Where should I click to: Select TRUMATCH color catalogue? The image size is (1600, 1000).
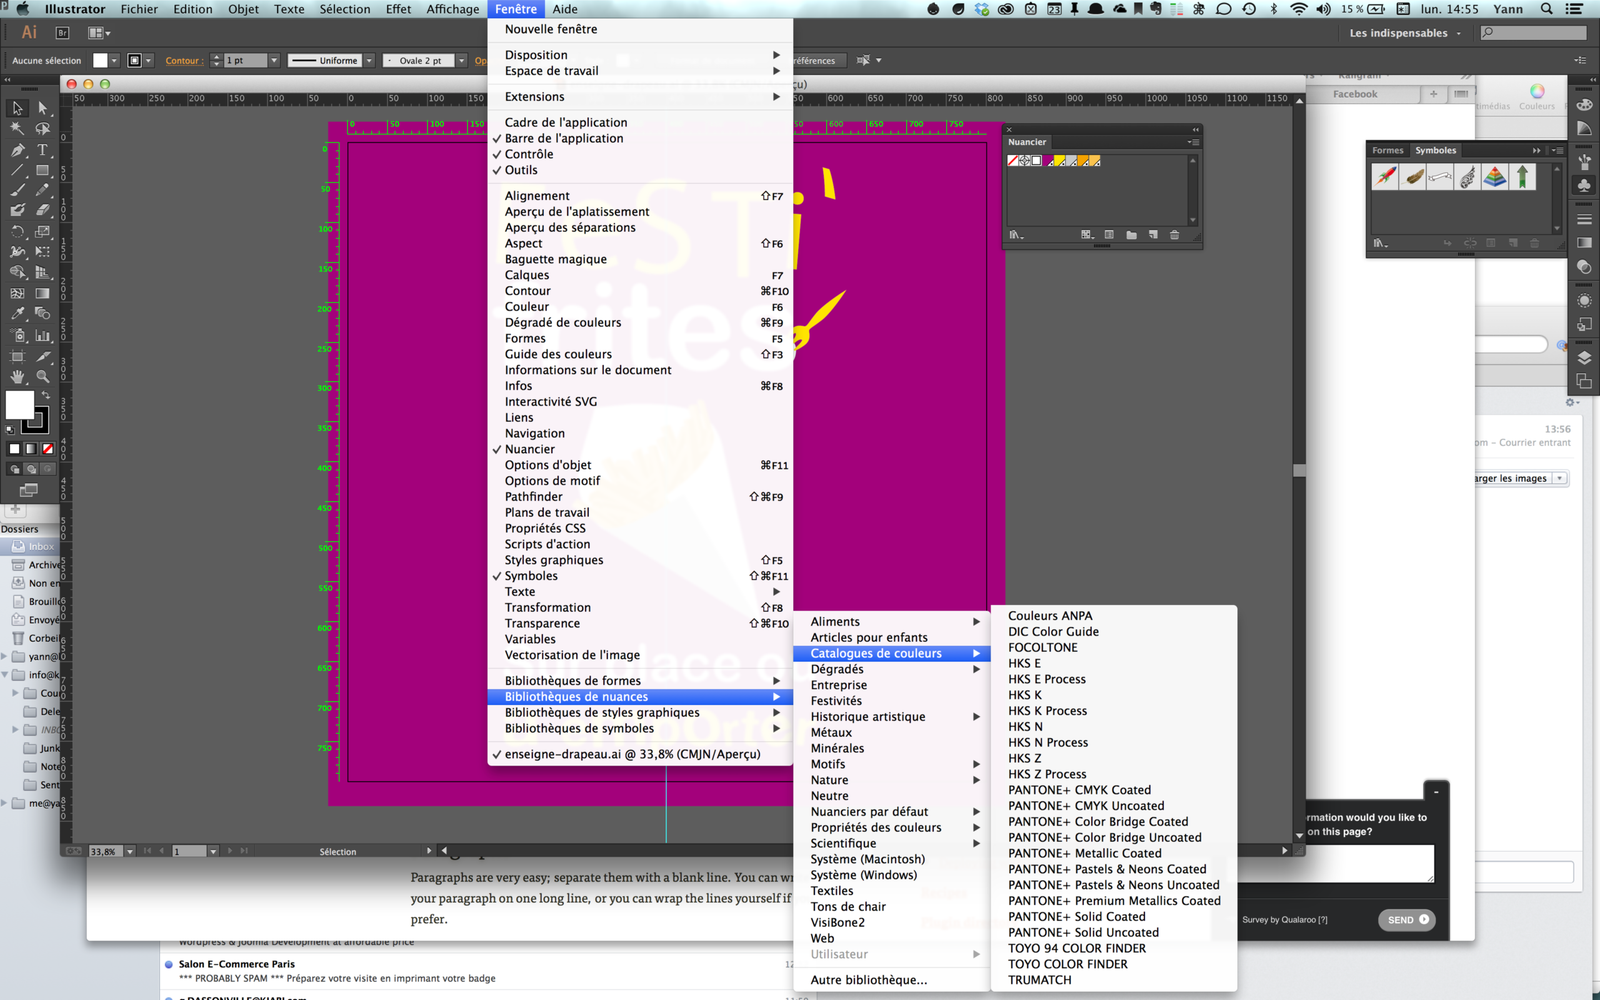click(x=1114, y=980)
